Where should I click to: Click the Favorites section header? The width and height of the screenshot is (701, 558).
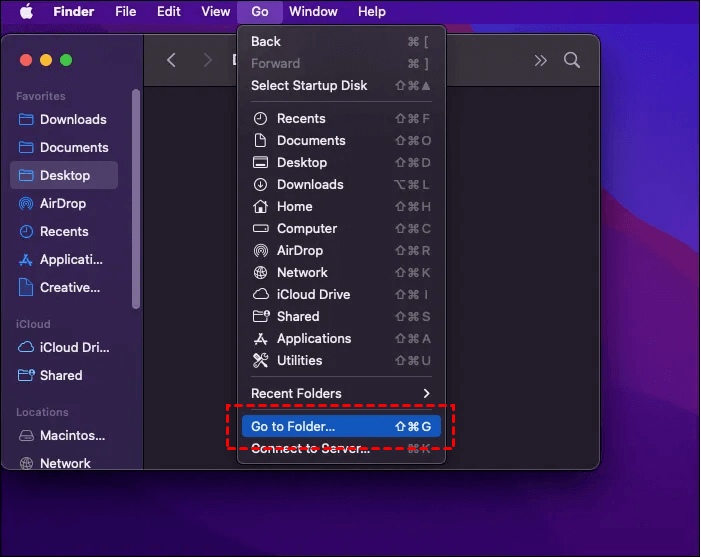coord(41,96)
